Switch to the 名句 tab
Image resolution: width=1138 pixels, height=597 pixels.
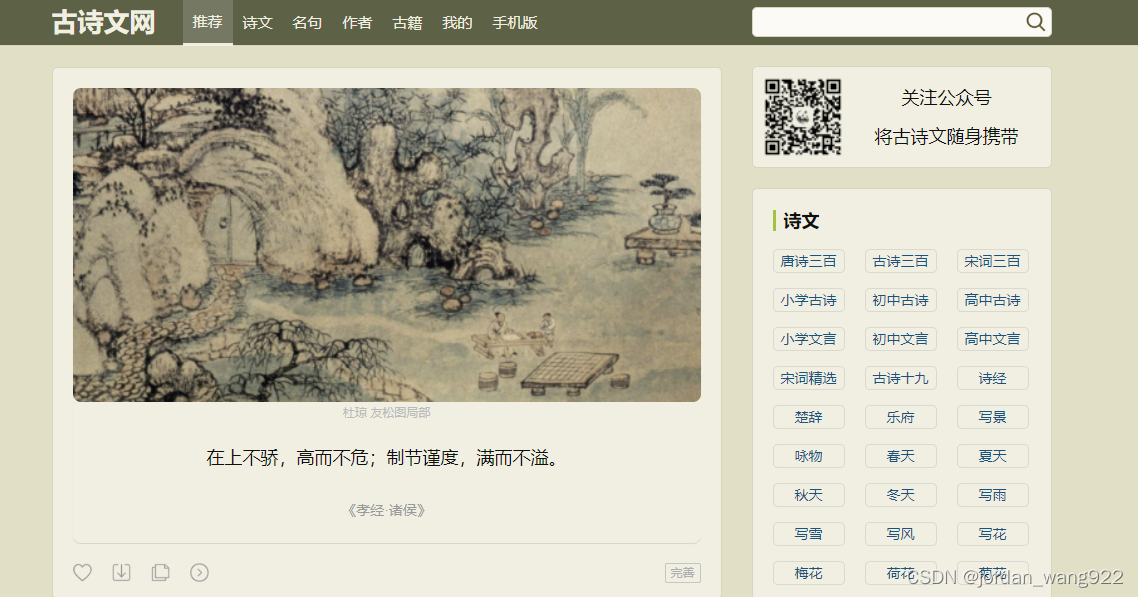pyautogui.click(x=307, y=22)
